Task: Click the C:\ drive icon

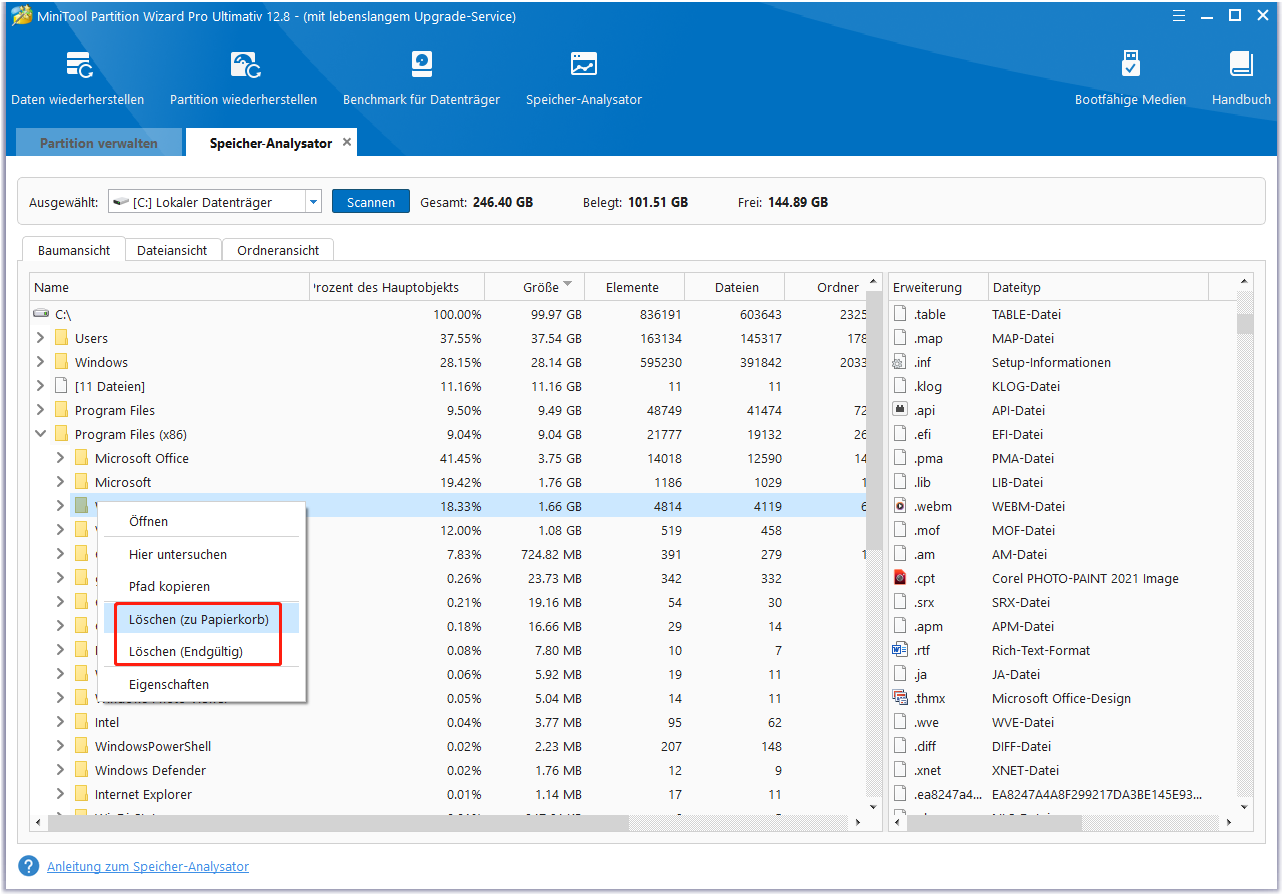Action: click(x=42, y=314)
